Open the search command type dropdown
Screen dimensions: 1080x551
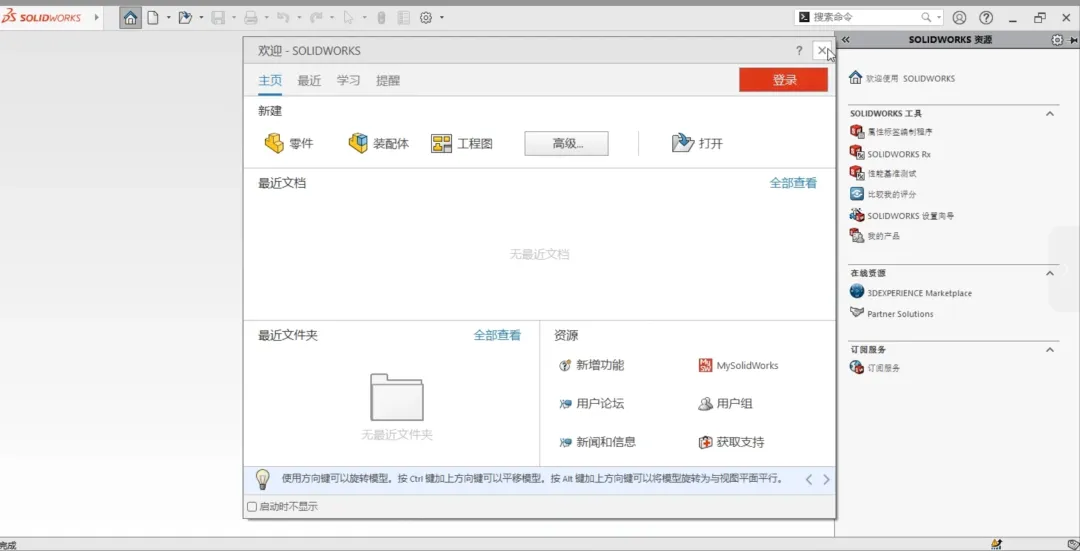click(x=939, y=17)
